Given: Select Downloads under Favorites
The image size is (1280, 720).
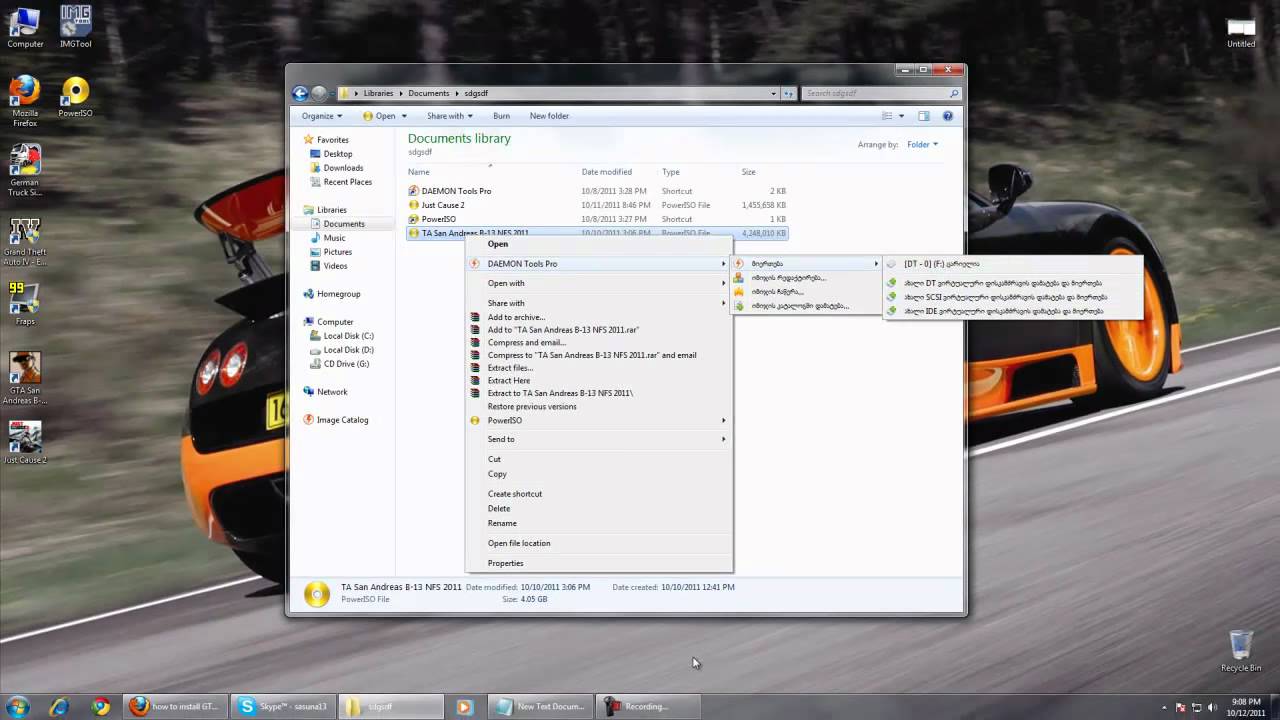Looking at the screenshot, I should (343, 168).
